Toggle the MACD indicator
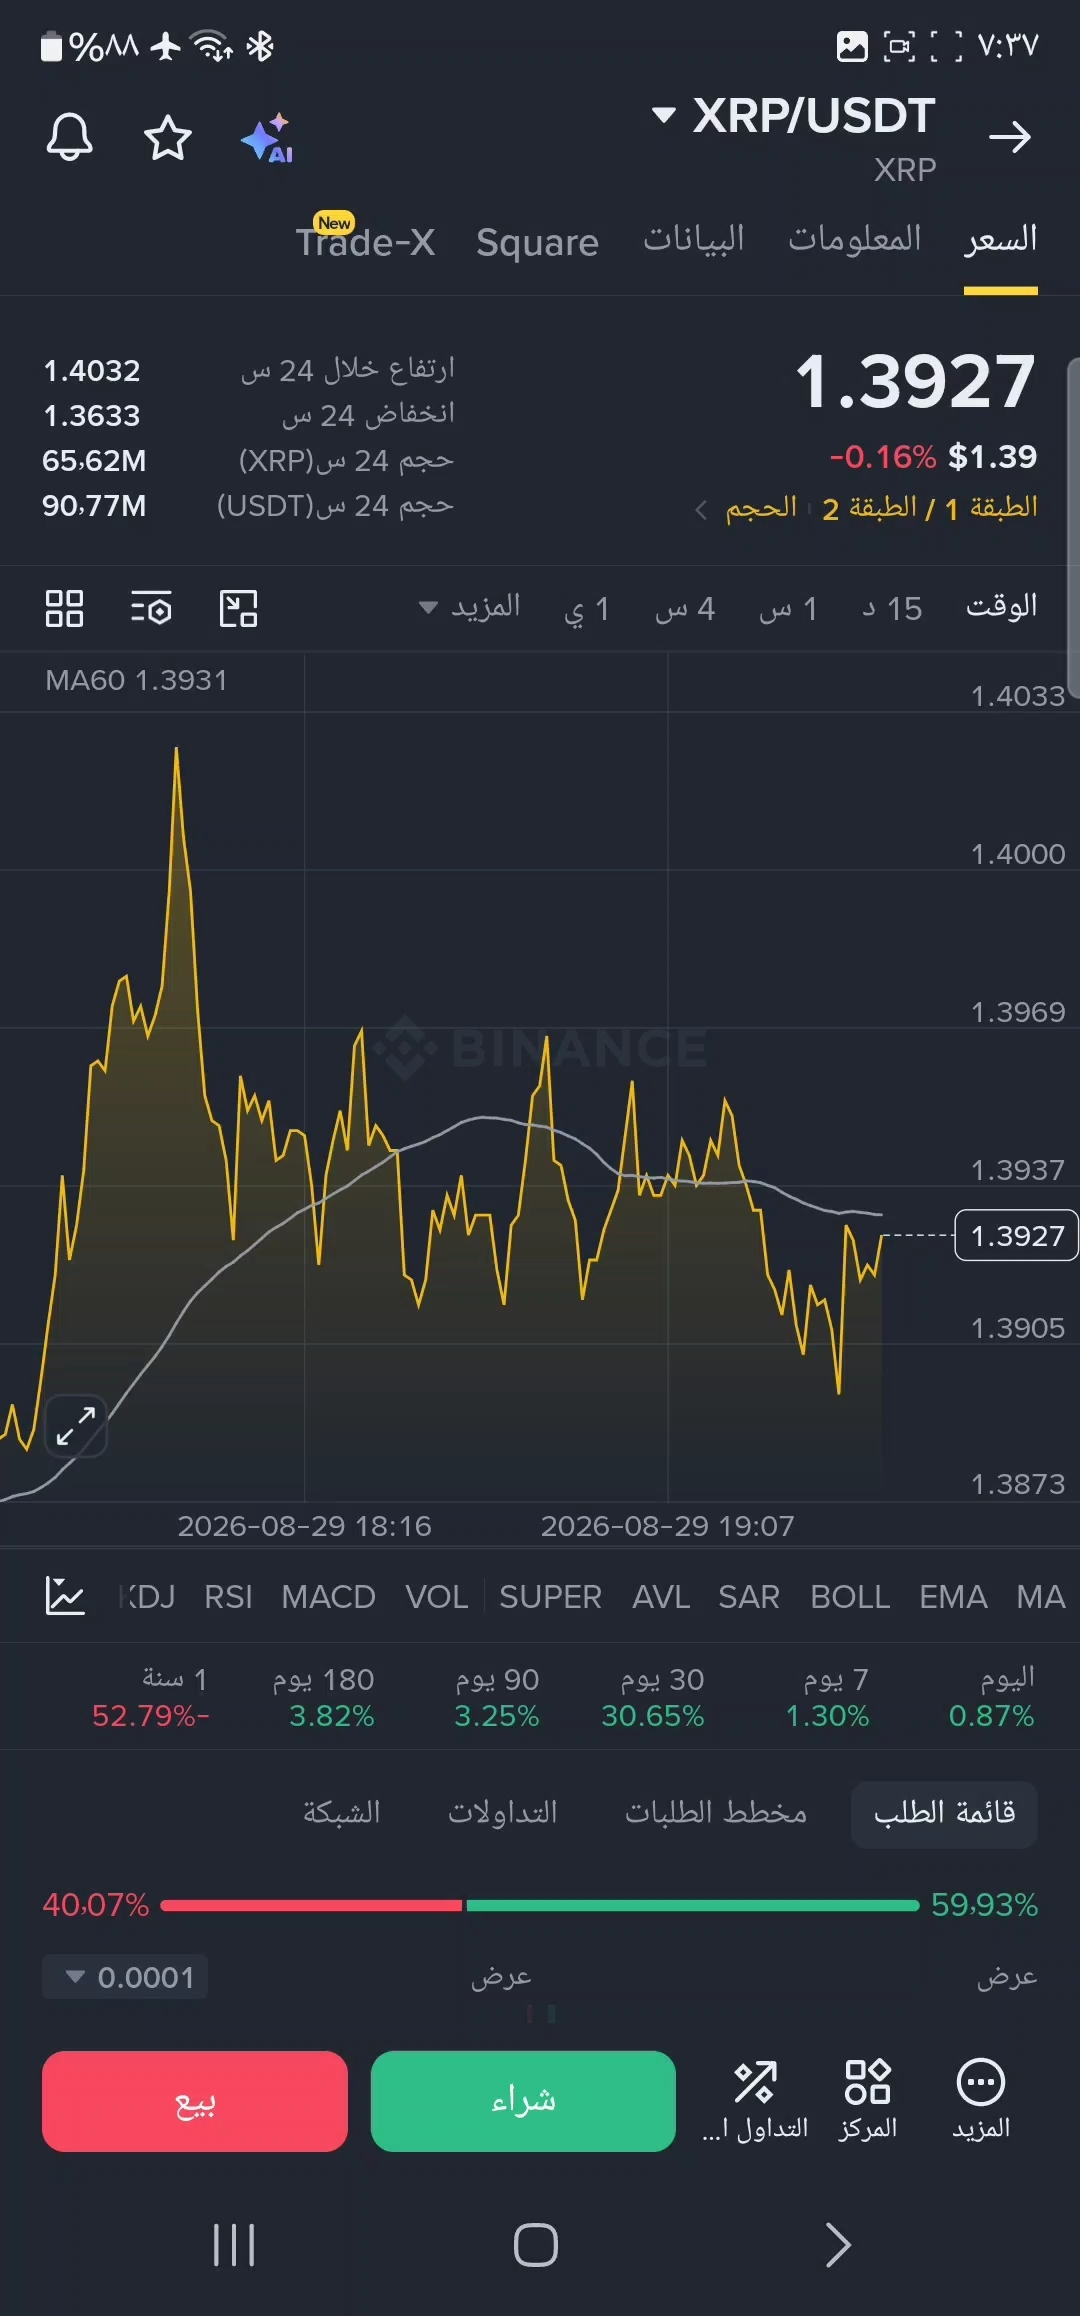 [328, 1597]
